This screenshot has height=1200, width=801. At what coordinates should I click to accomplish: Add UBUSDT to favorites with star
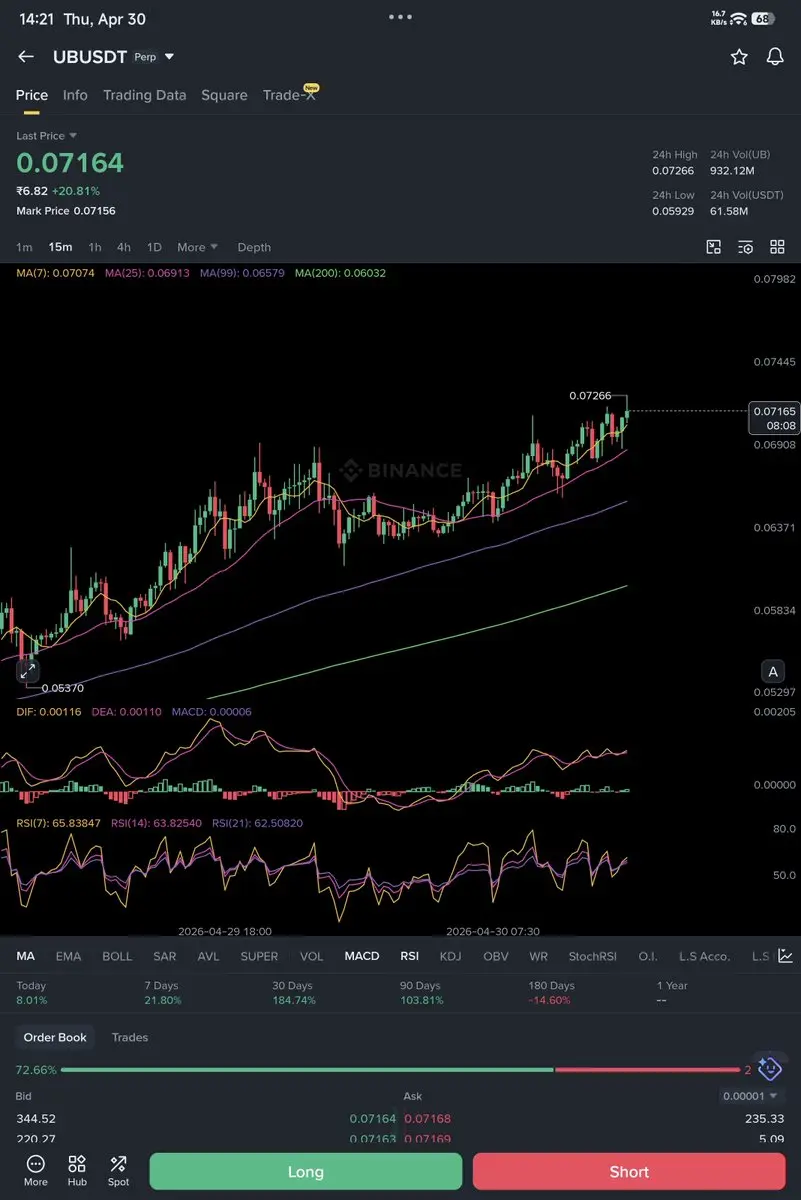(x=739, y=57)
